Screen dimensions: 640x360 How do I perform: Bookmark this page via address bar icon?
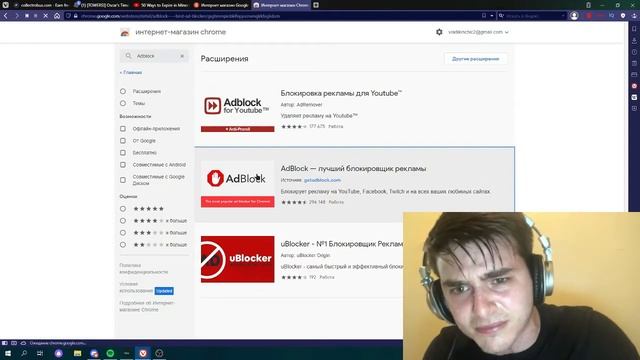[484, 16]
